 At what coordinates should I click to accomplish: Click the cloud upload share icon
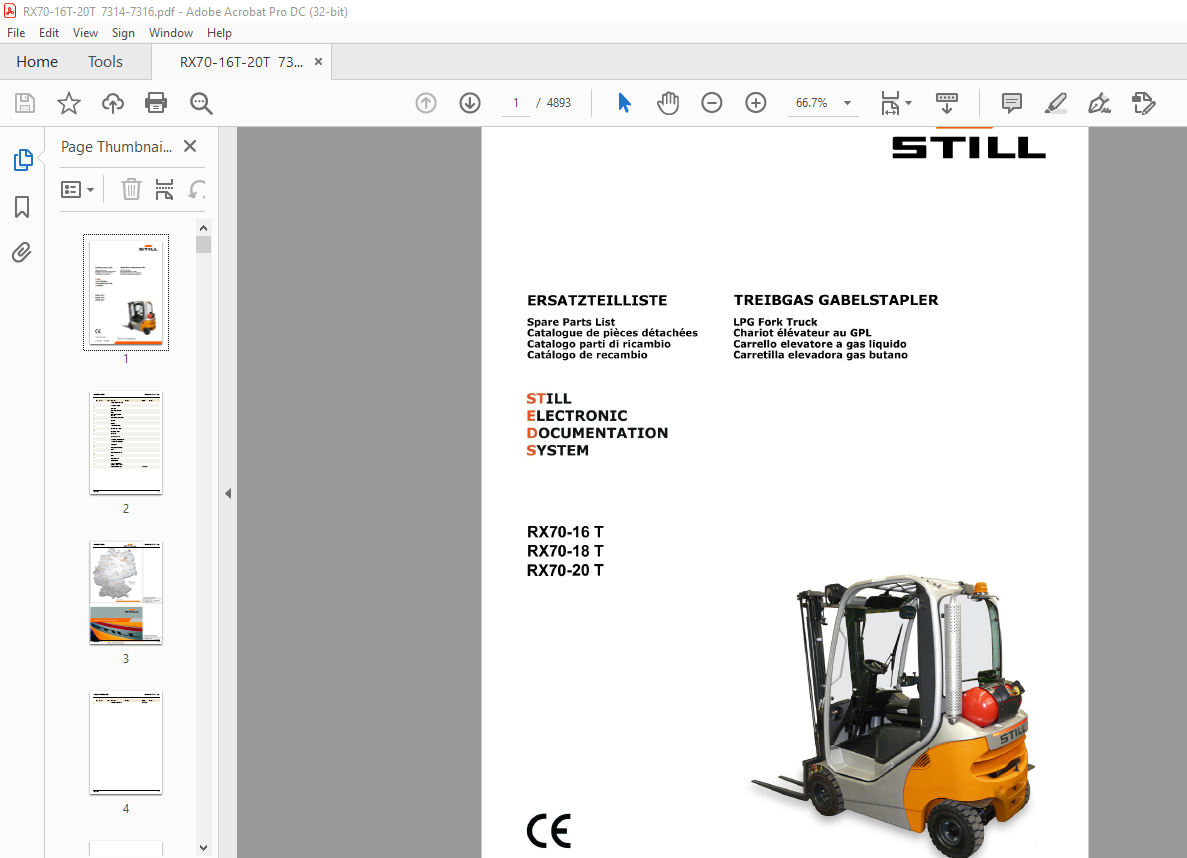click(x=113, y=103)
